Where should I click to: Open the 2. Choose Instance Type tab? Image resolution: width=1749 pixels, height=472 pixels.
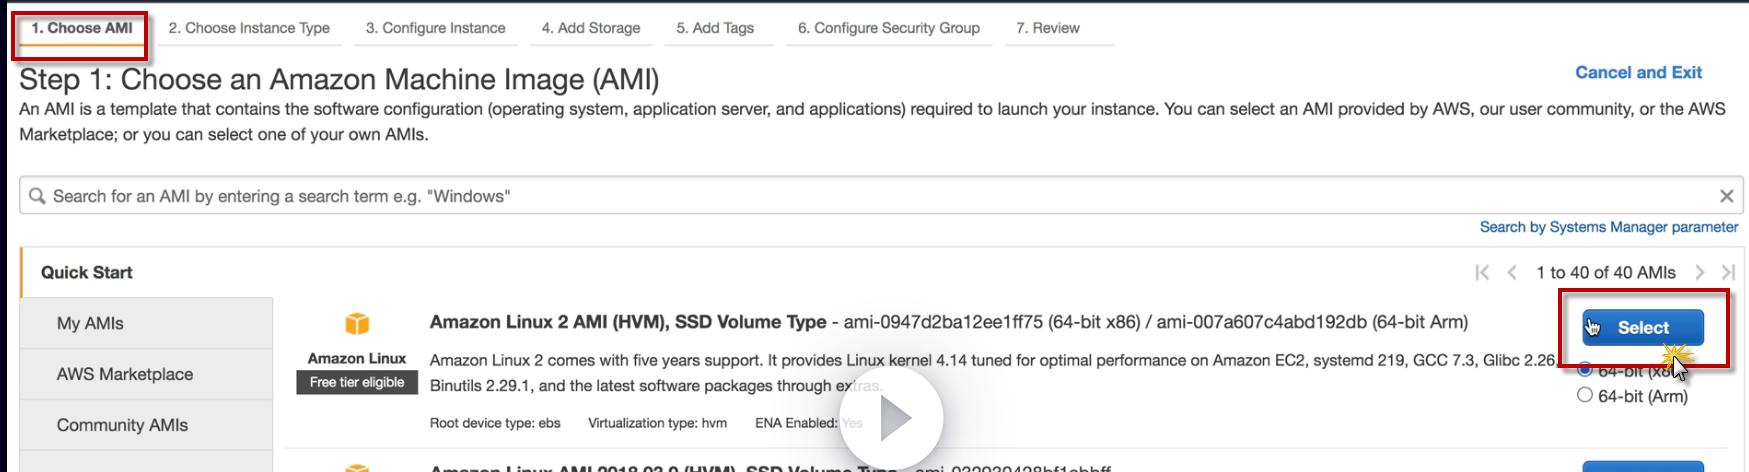tap(249, 28)
